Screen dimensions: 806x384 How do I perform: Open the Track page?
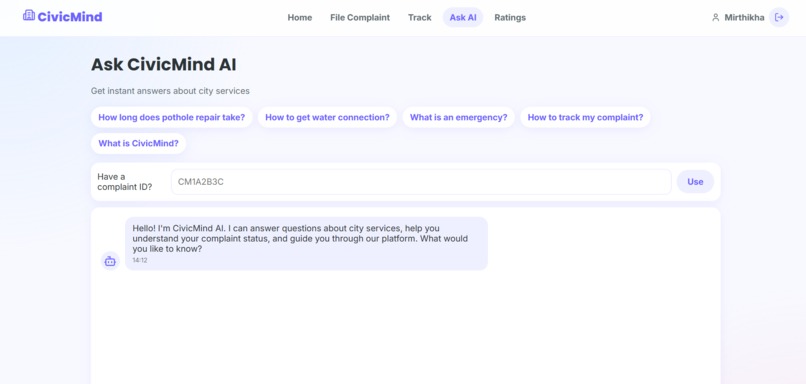419,17
